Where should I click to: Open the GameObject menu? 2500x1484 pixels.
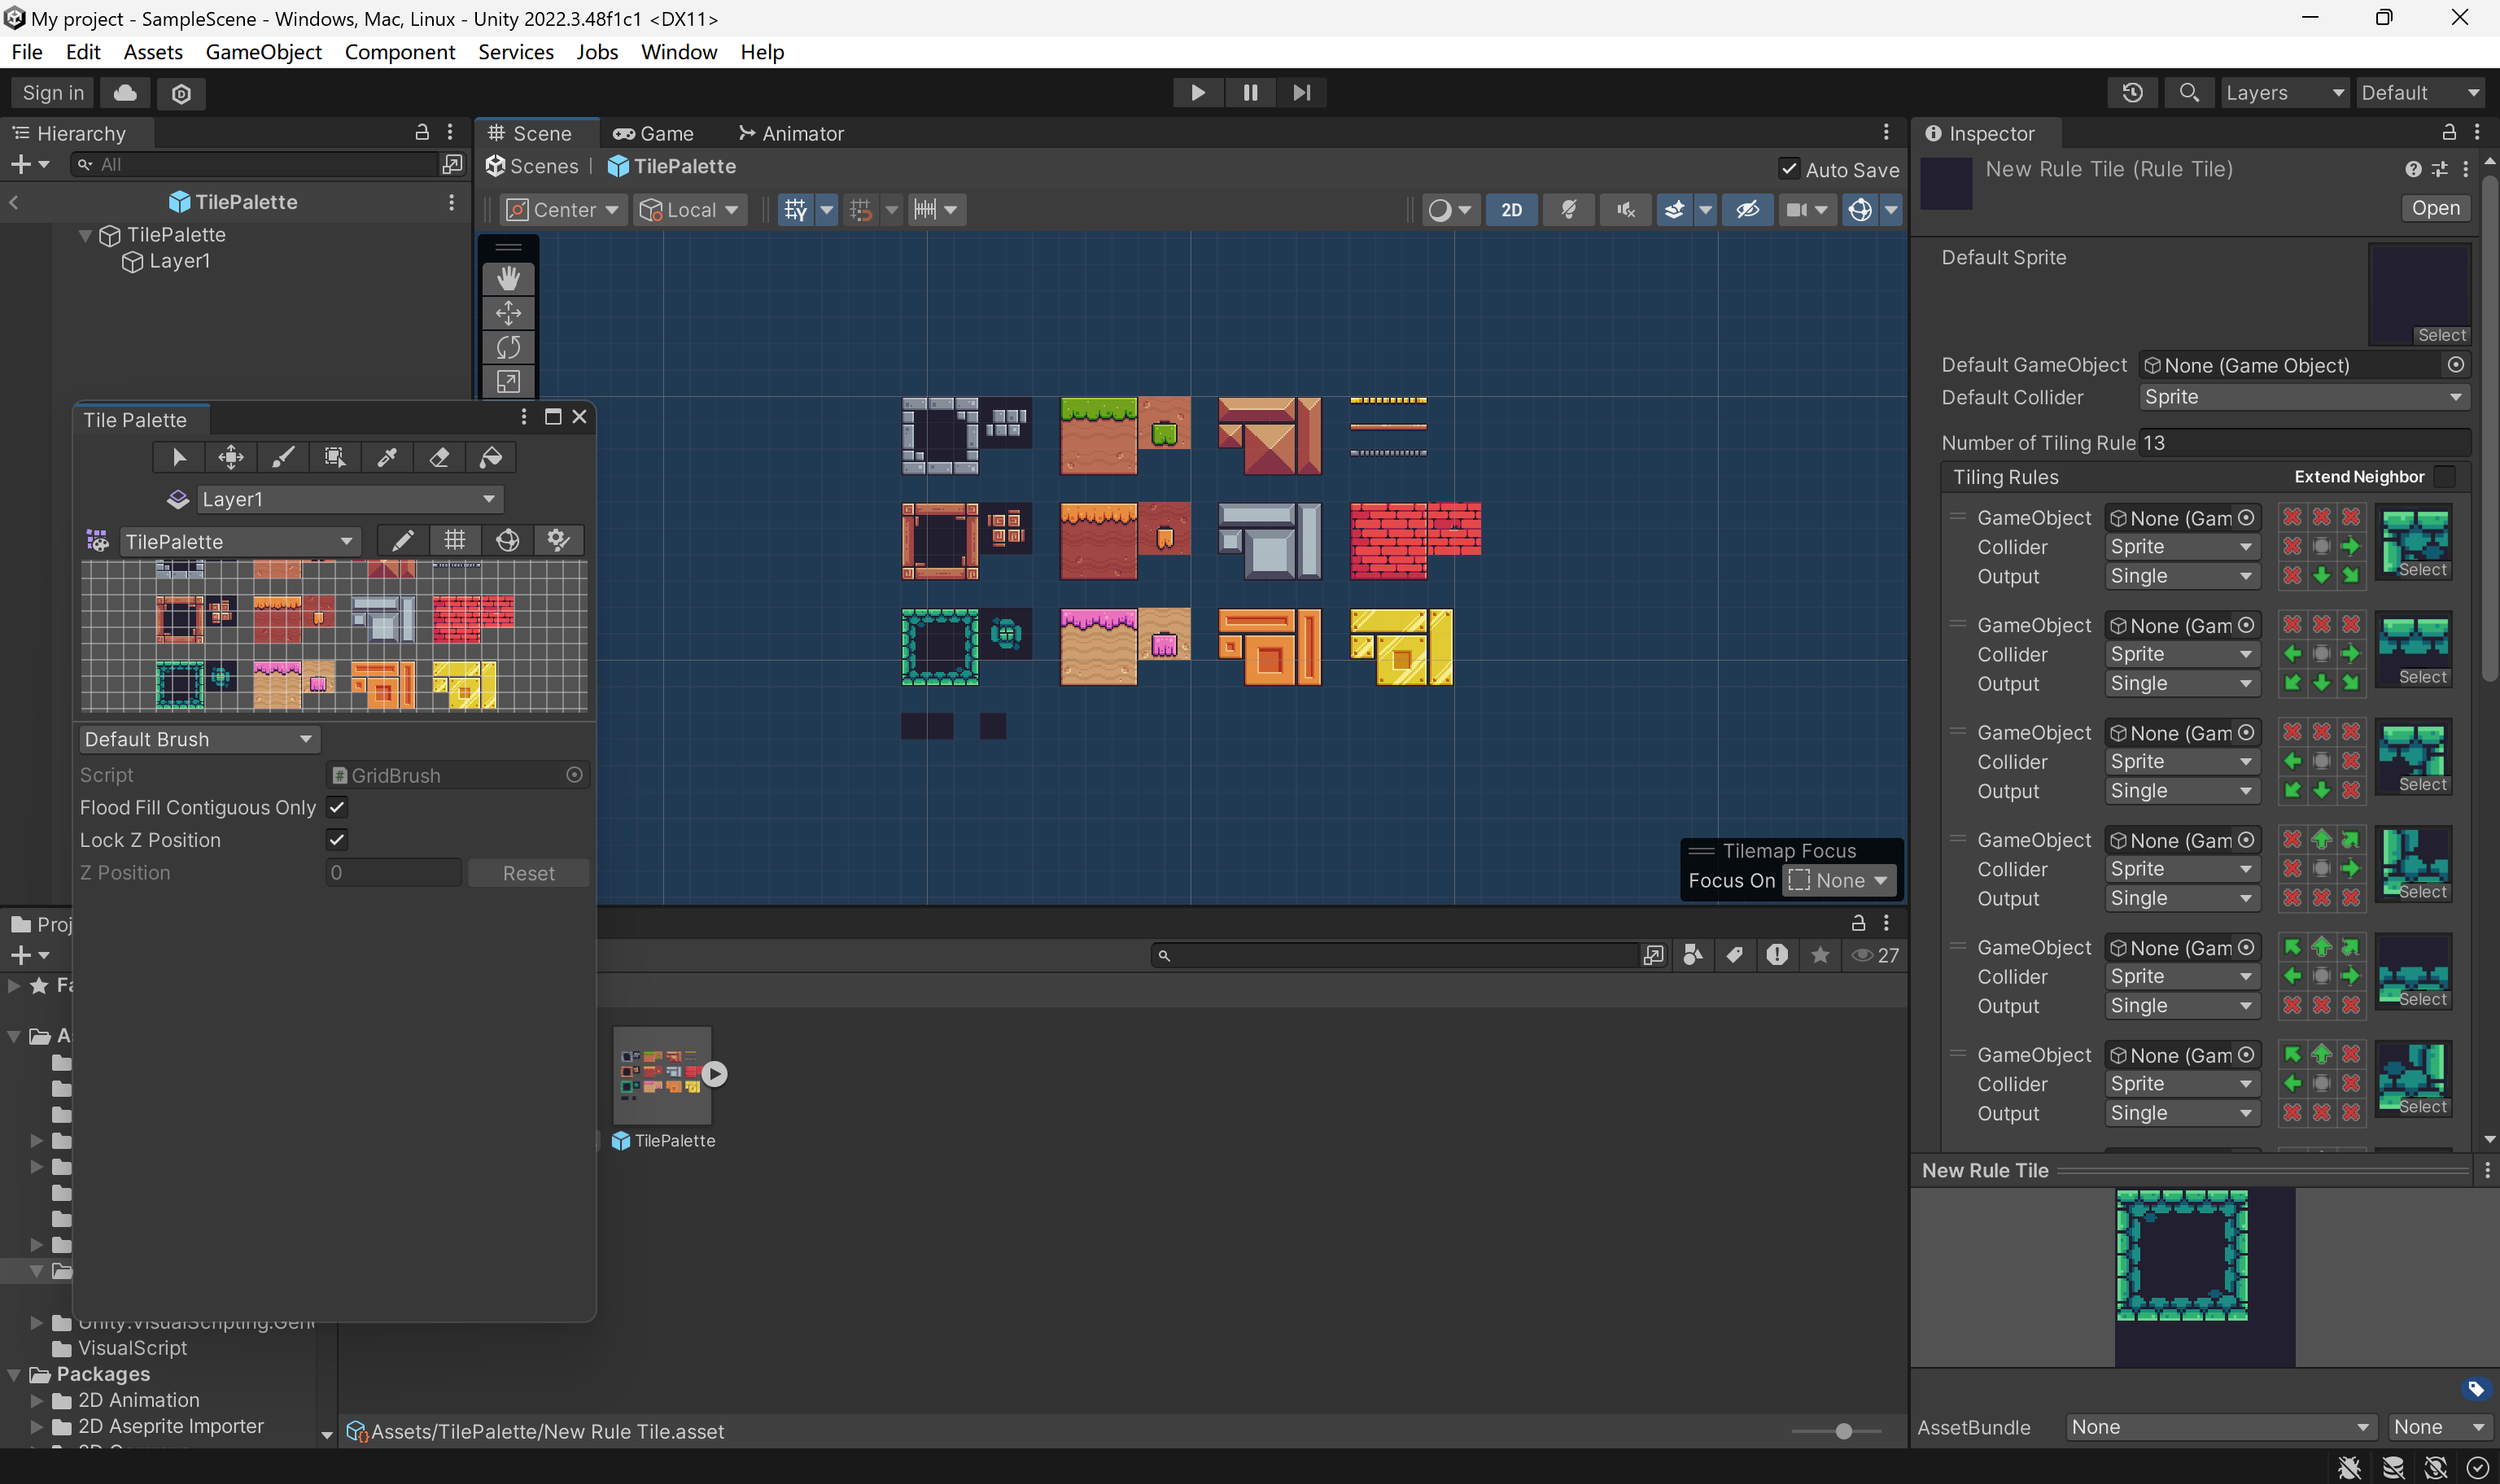pyautogui.click(x=263, y=52)
